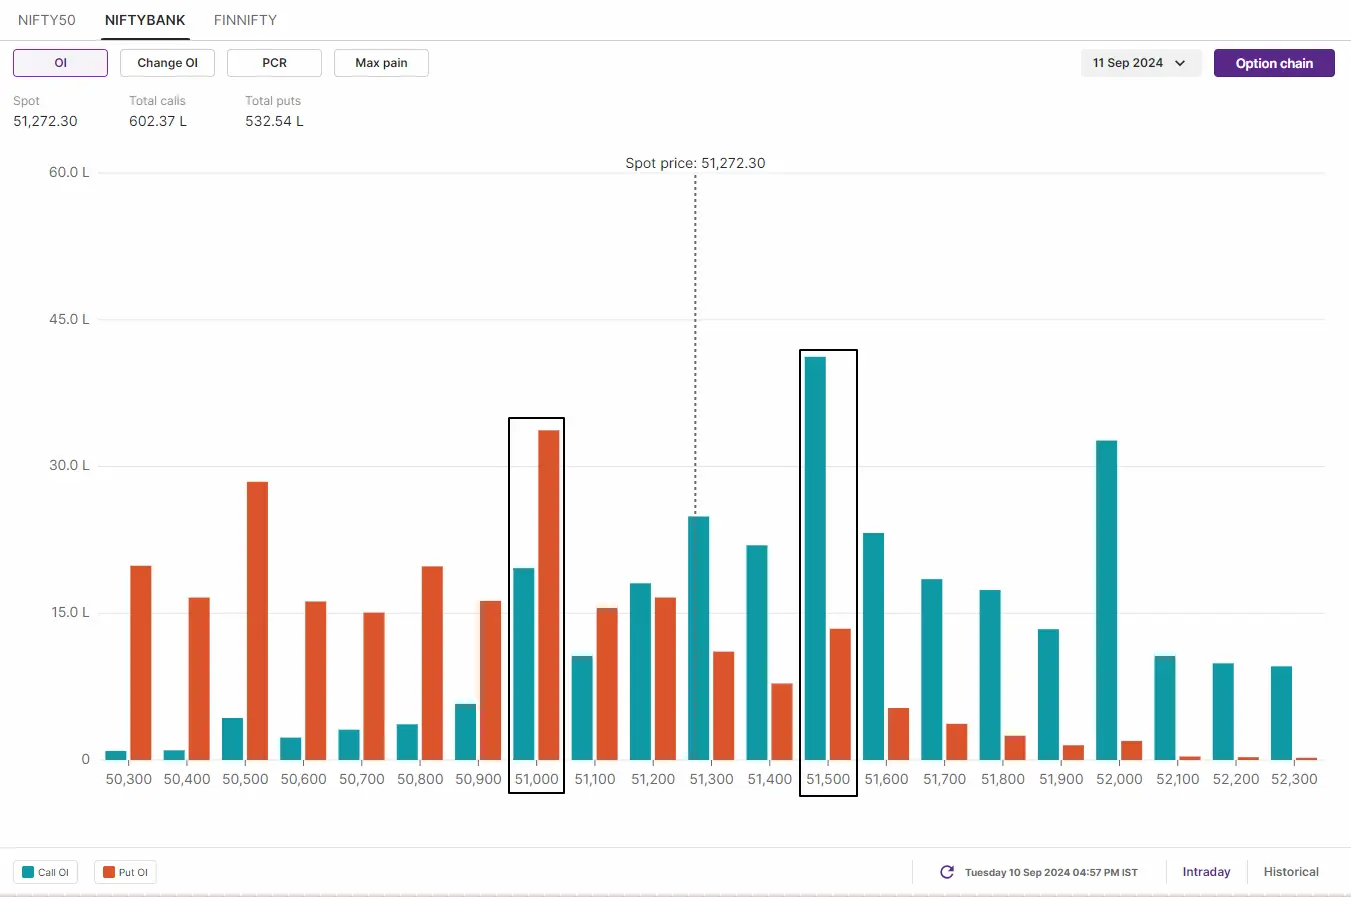
Task: Refresh the chart data with reload icon
Action: [947, 872]
